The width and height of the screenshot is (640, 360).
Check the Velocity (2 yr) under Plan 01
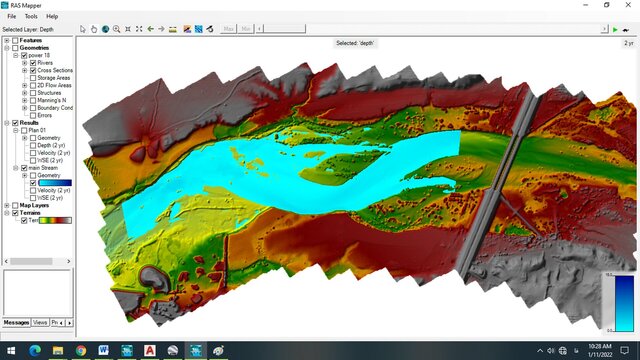pyautogui.click(x=33, y=153)
